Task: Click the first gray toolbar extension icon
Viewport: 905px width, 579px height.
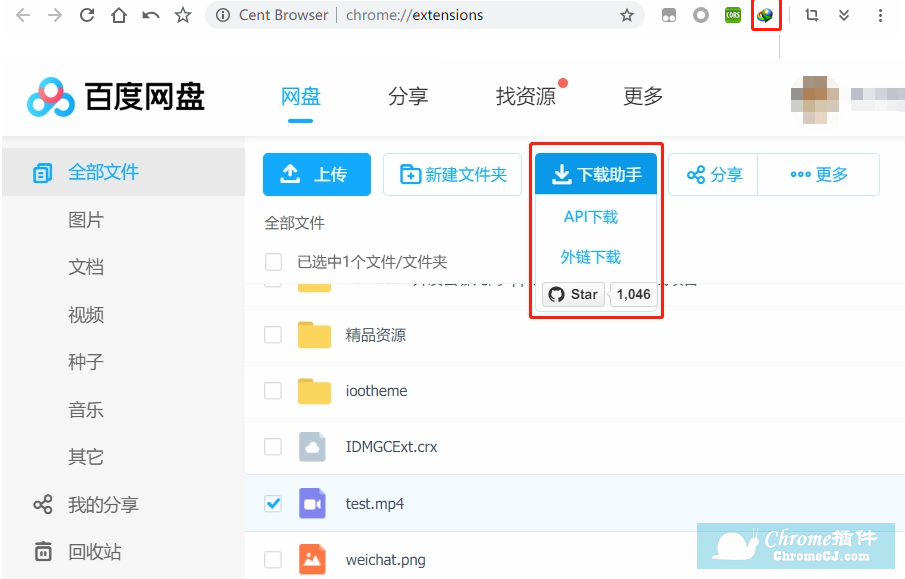Action: point(669,15)
